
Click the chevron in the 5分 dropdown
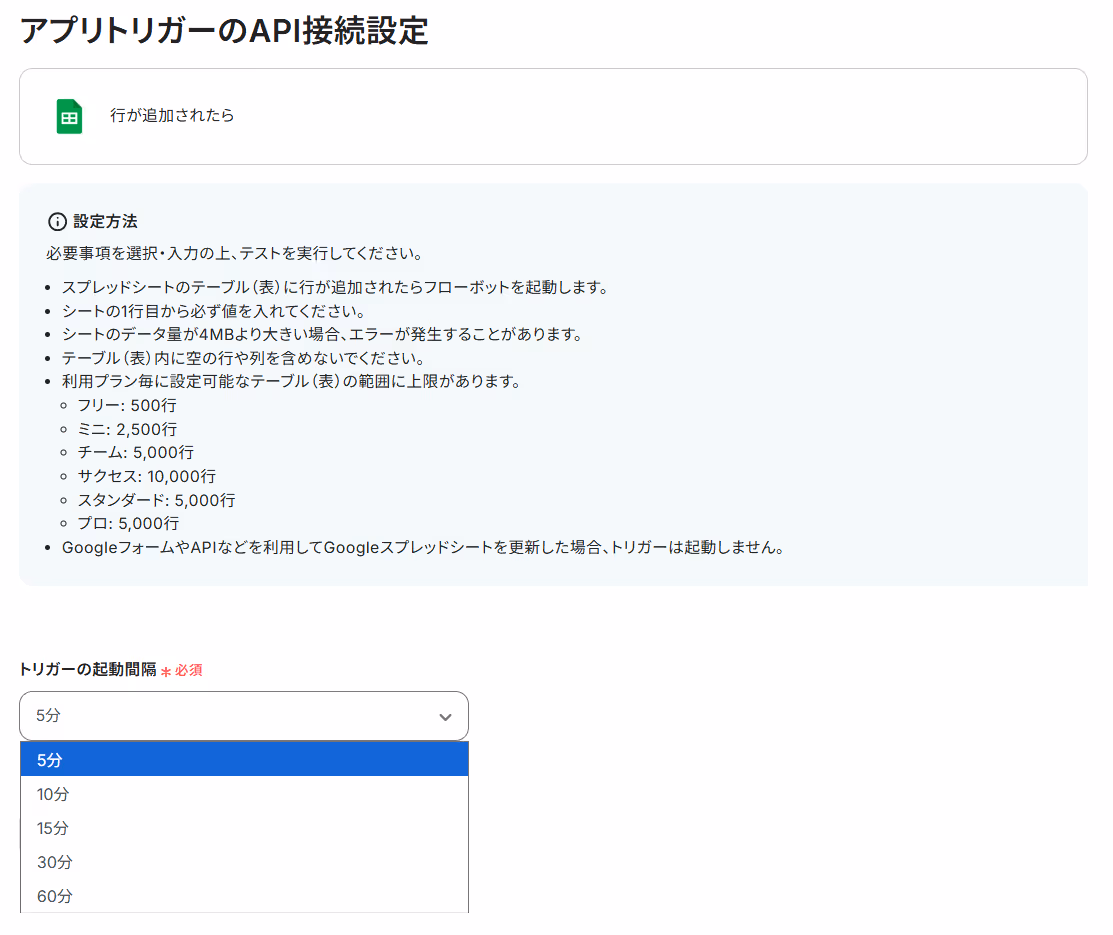[445, 717]
